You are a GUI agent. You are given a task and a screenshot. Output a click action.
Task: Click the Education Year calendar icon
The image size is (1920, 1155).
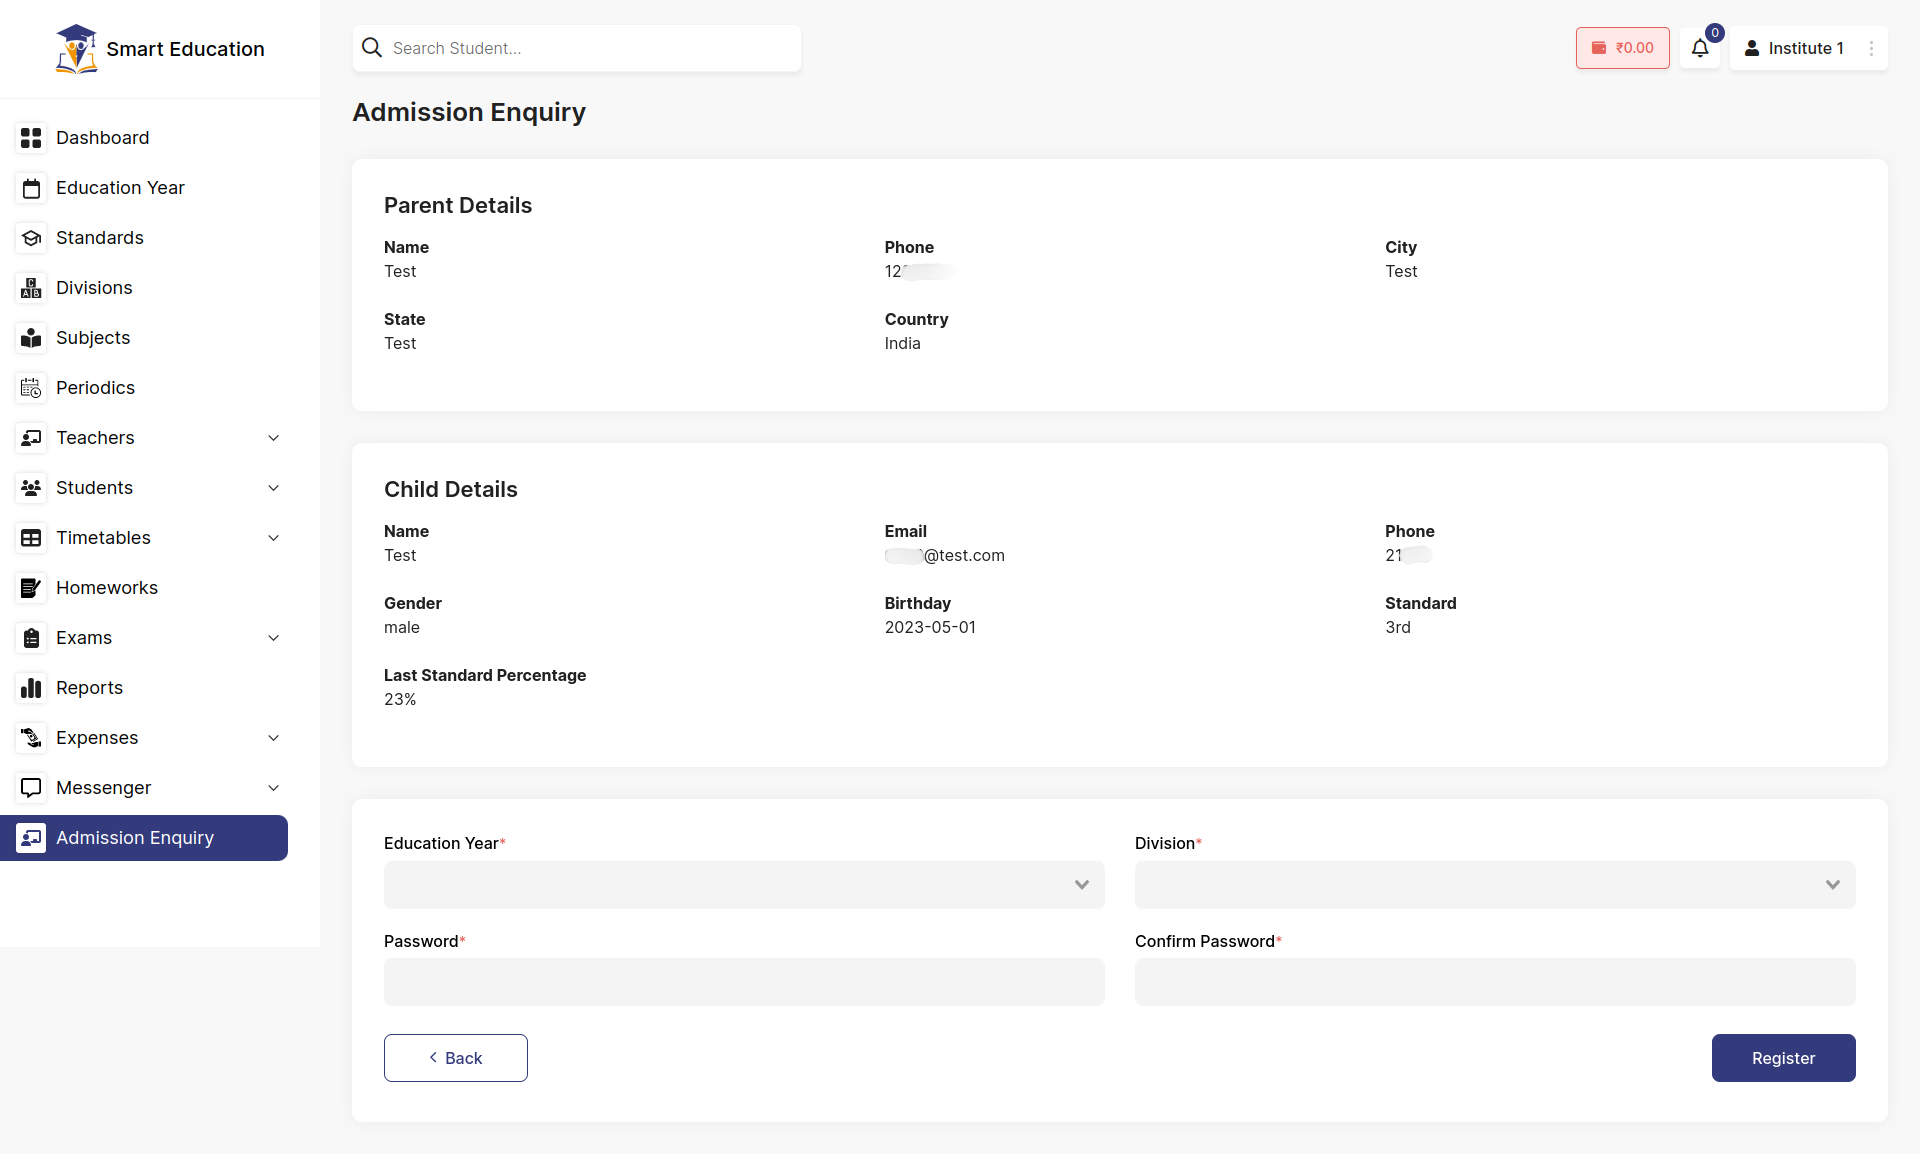point(31,188)
